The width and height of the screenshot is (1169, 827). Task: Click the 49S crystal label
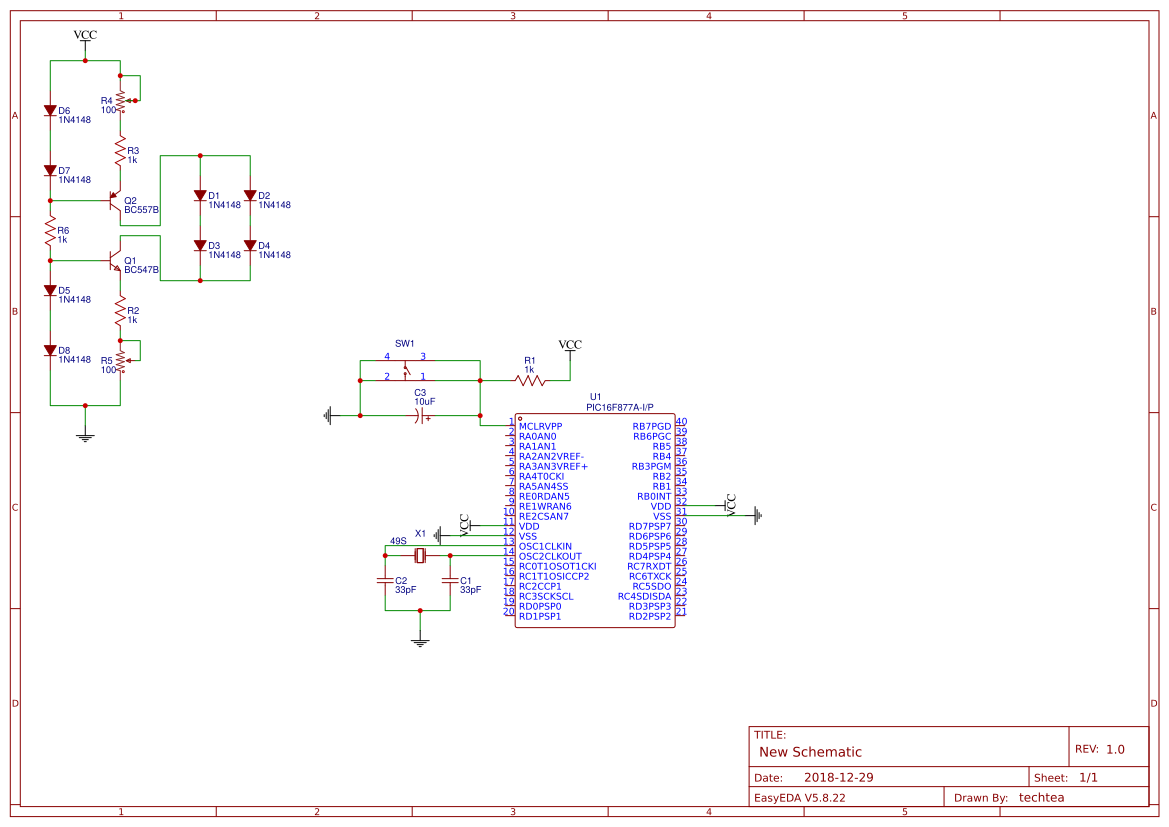[x=398, y=541]
